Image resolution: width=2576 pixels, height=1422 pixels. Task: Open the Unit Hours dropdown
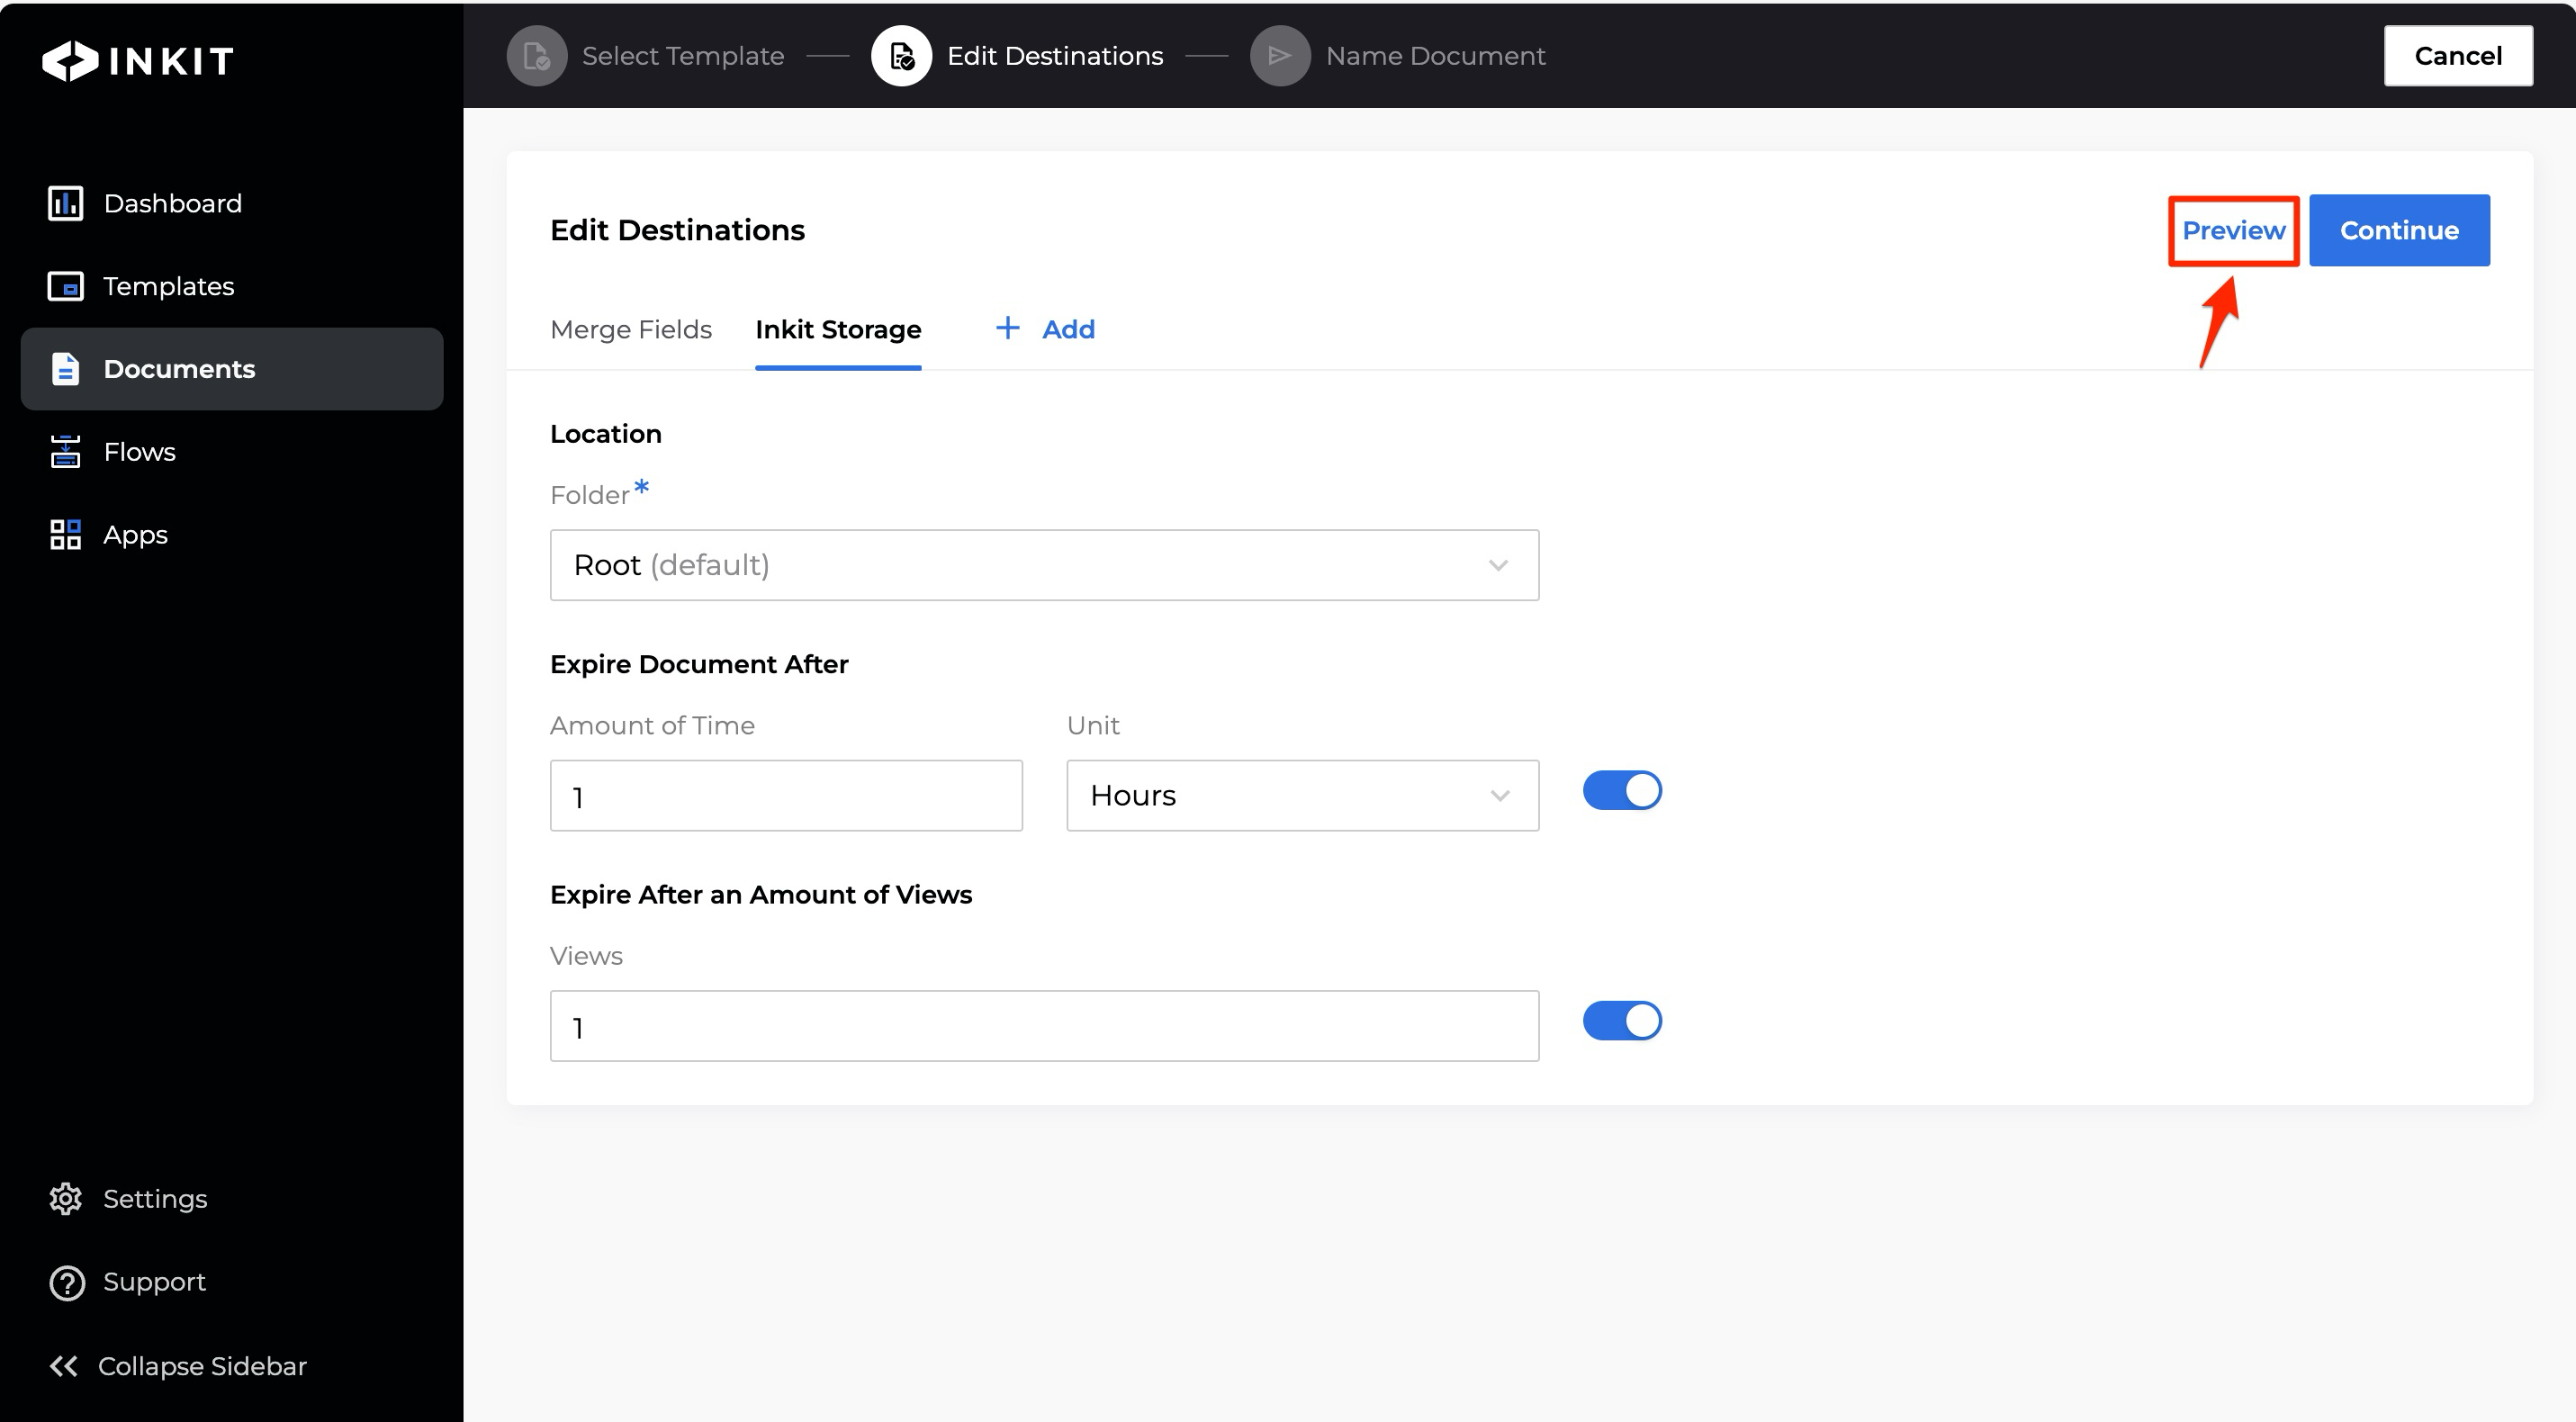point(1302,796)
